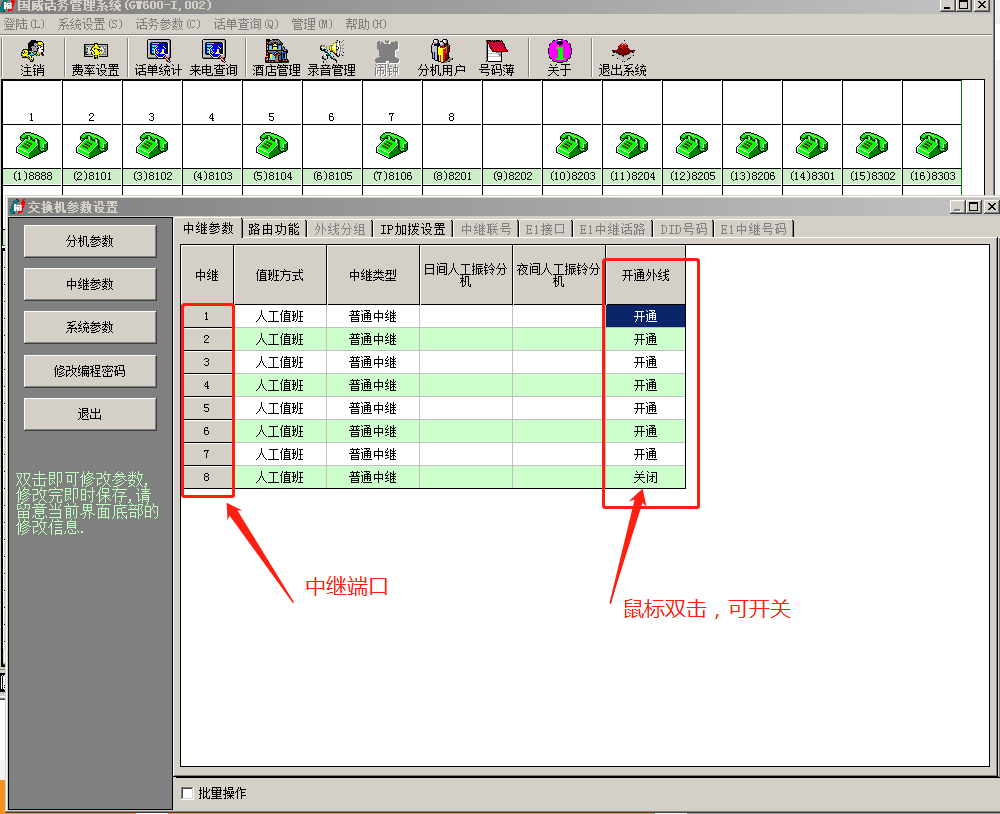Viewport: 1000px width, 814px height.
Task: Open the 系统设置(S) menu
Action: (90, 24)
